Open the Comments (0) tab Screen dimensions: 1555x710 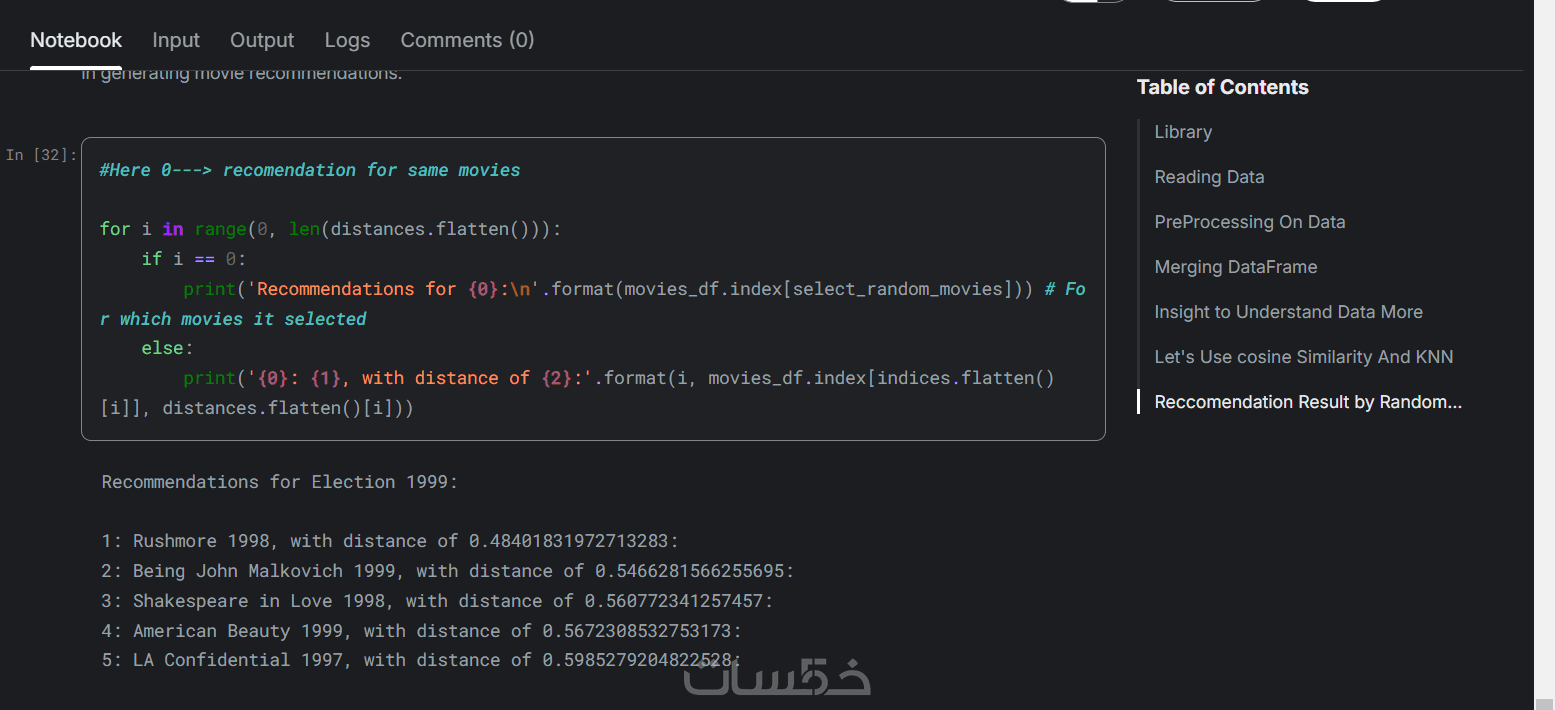pos(467,40)
